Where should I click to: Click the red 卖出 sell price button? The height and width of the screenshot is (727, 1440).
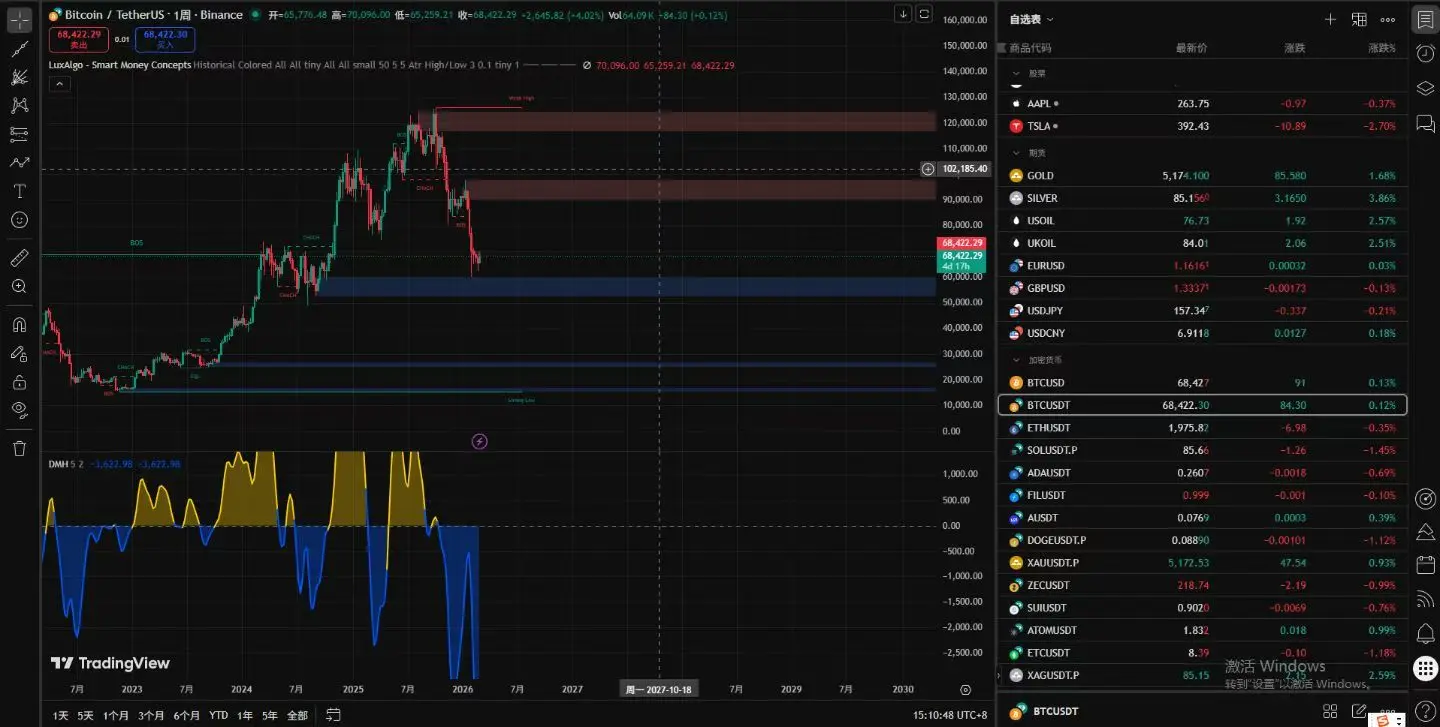click(79, 39)
